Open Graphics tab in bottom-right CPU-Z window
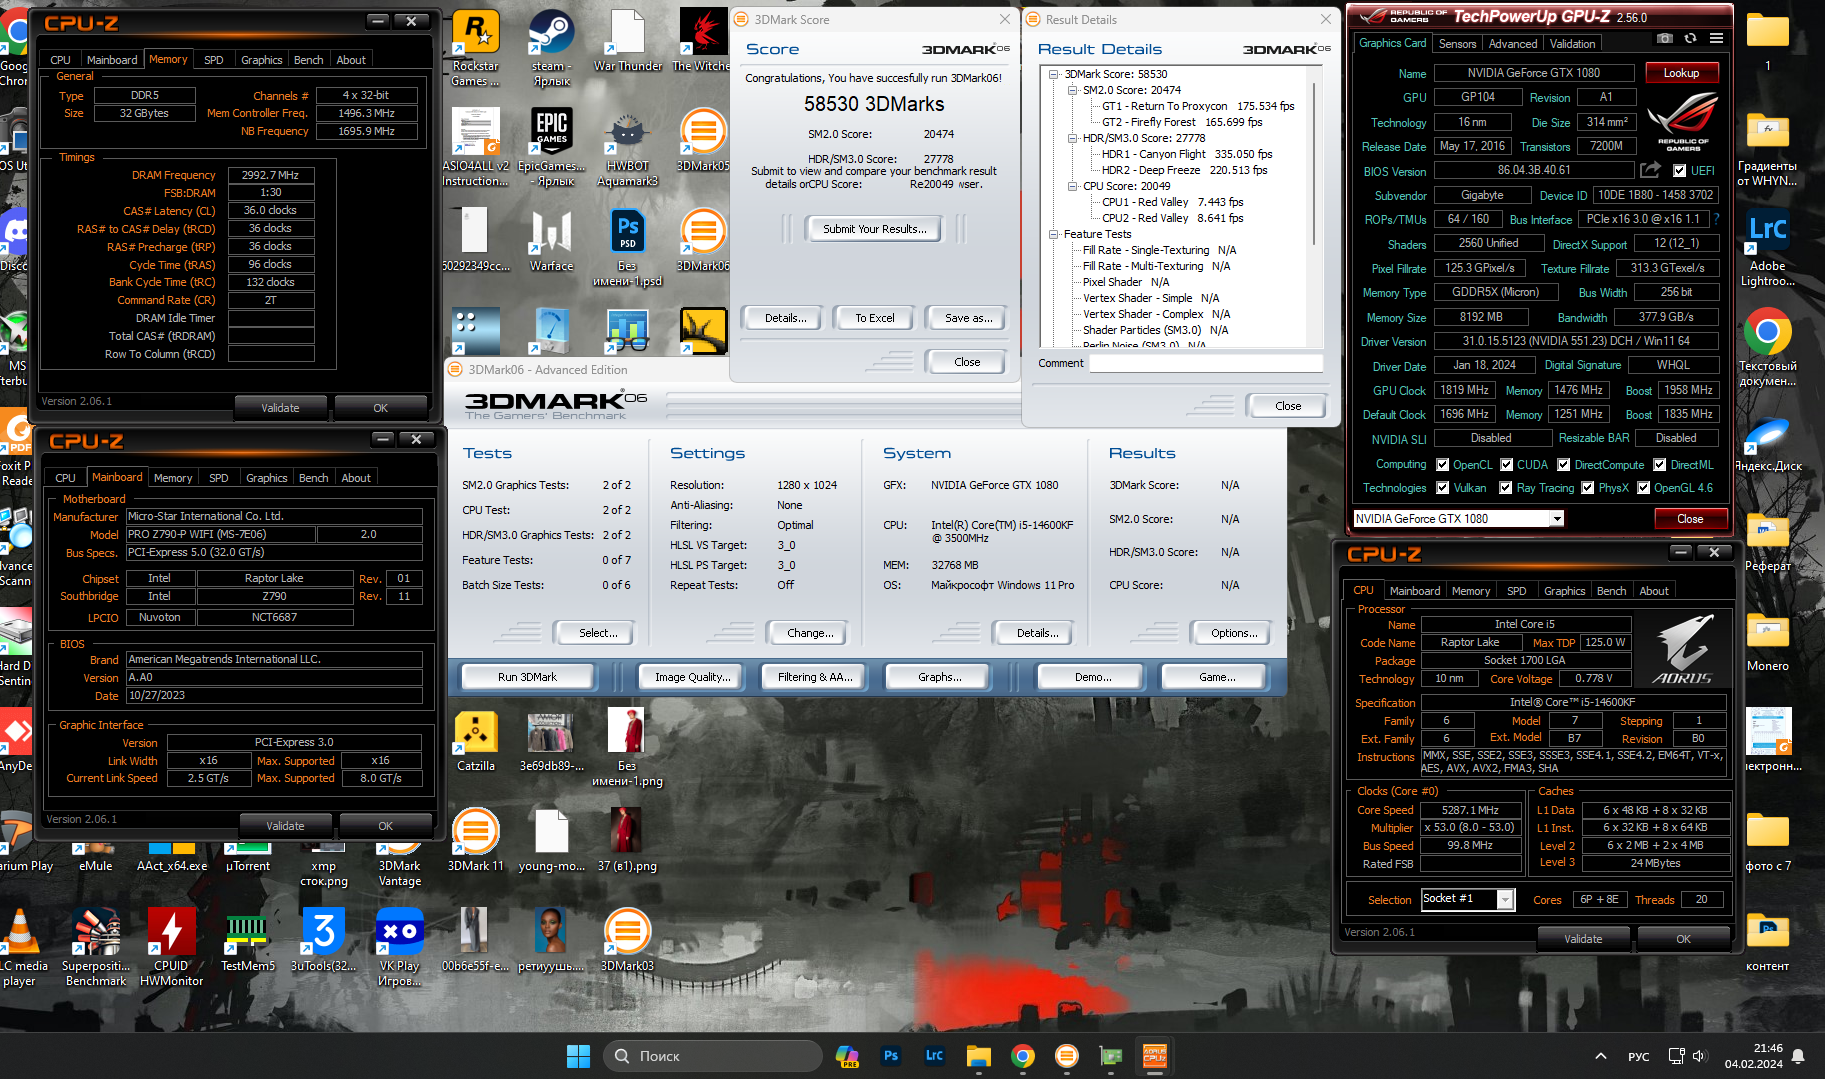Screen dimensions: 1825x1079 pos(1565,591)
